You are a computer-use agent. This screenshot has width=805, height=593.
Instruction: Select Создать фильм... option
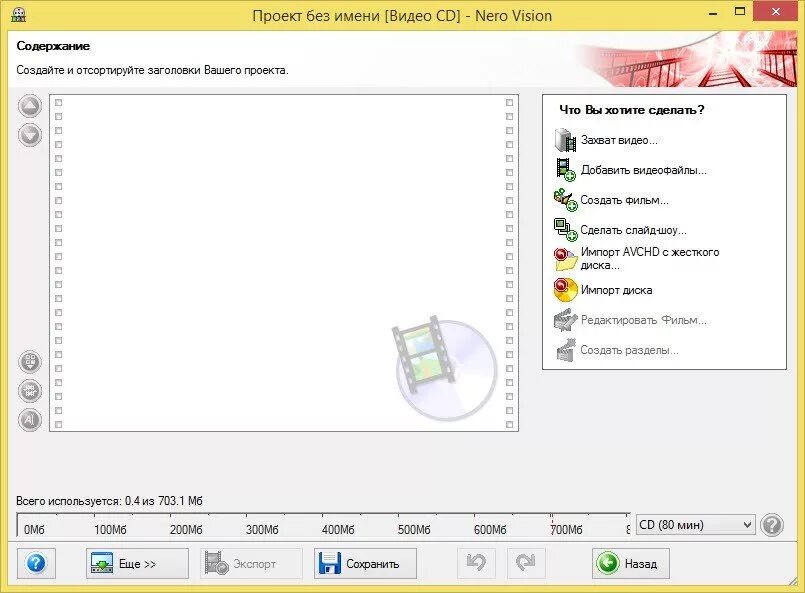[624, 200]
